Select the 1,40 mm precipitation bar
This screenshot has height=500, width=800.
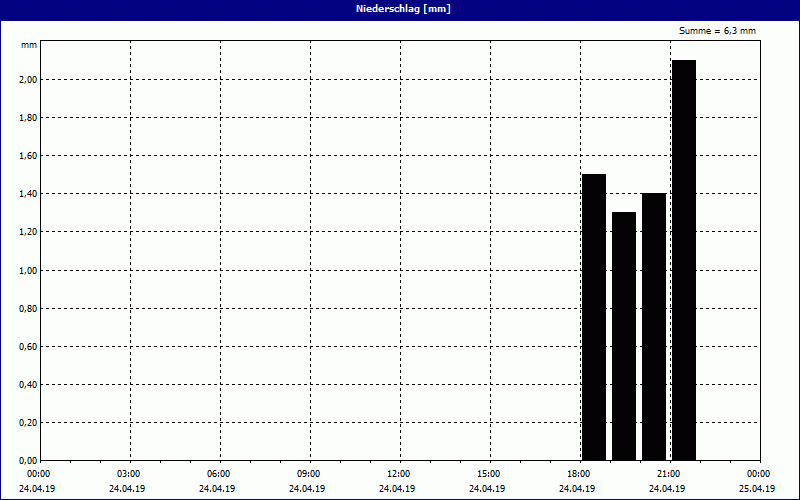(654, 326)
